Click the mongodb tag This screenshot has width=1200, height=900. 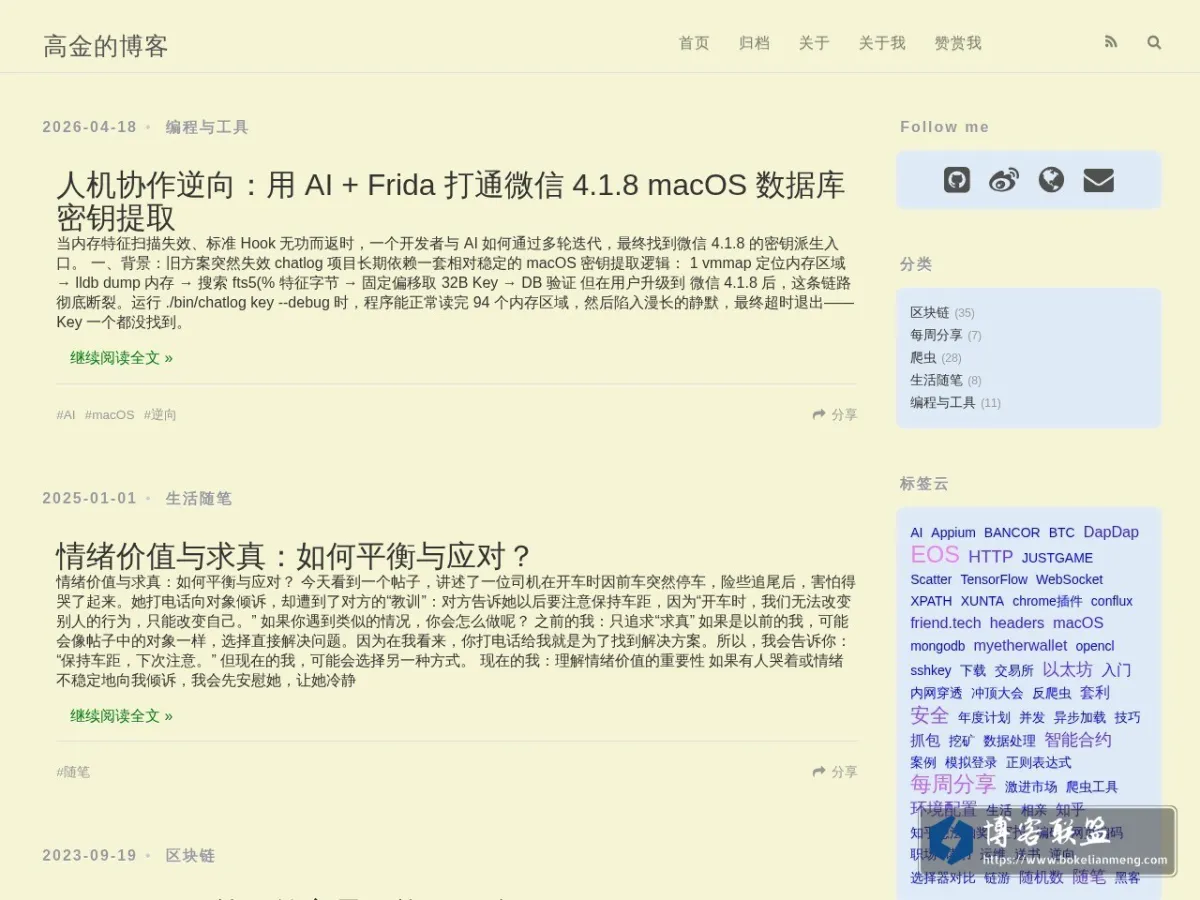click(938, 646)
